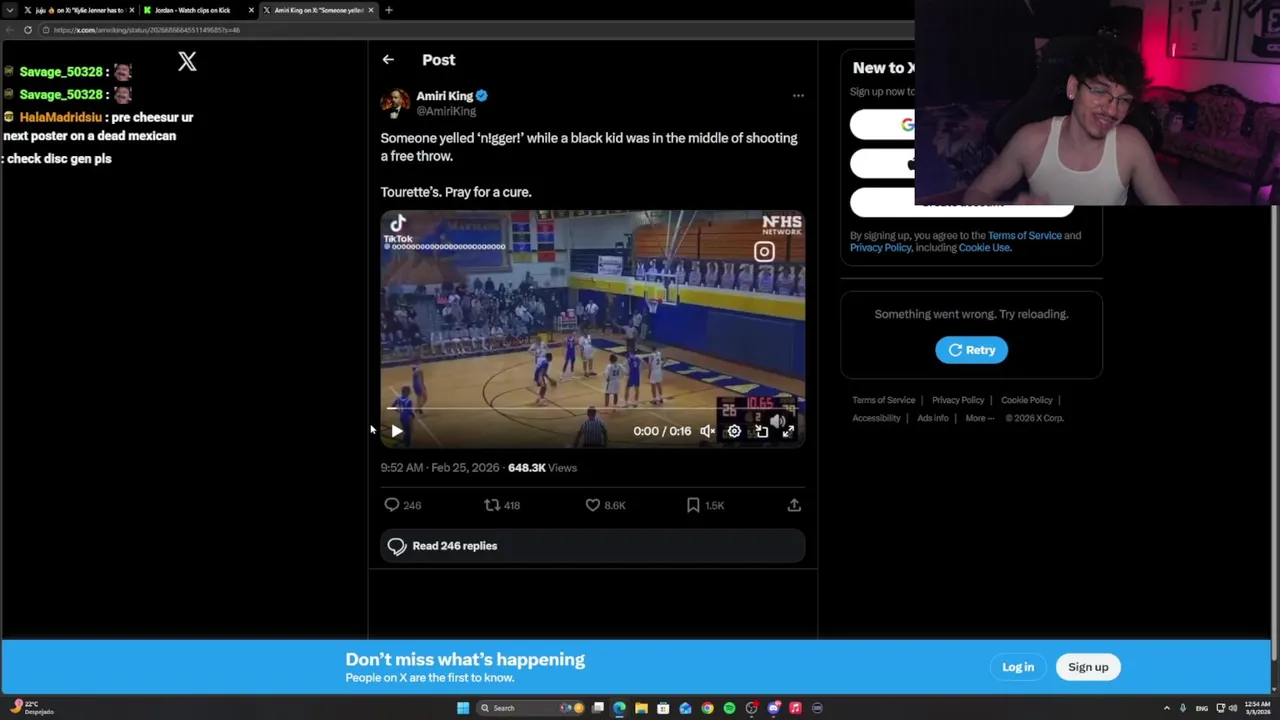Open Microsoft Edge from taskbar
The width and height of the screenshot is (1280, 720).
[x=619, y=708]
